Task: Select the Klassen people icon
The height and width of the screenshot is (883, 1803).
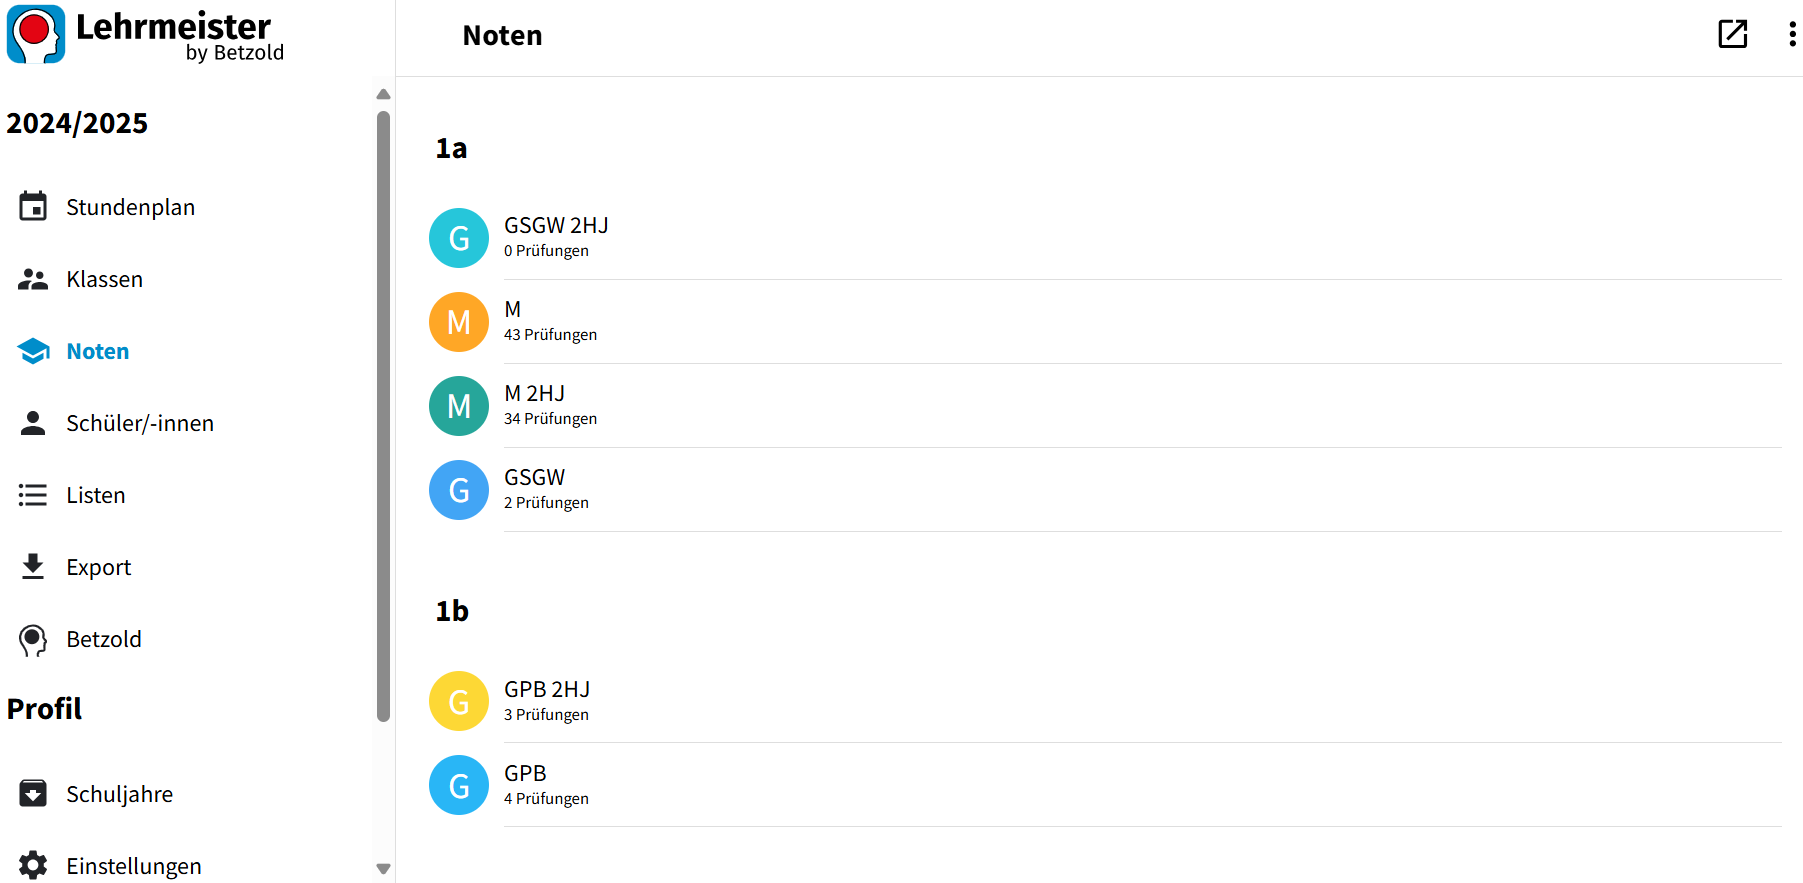Action: 33,279
